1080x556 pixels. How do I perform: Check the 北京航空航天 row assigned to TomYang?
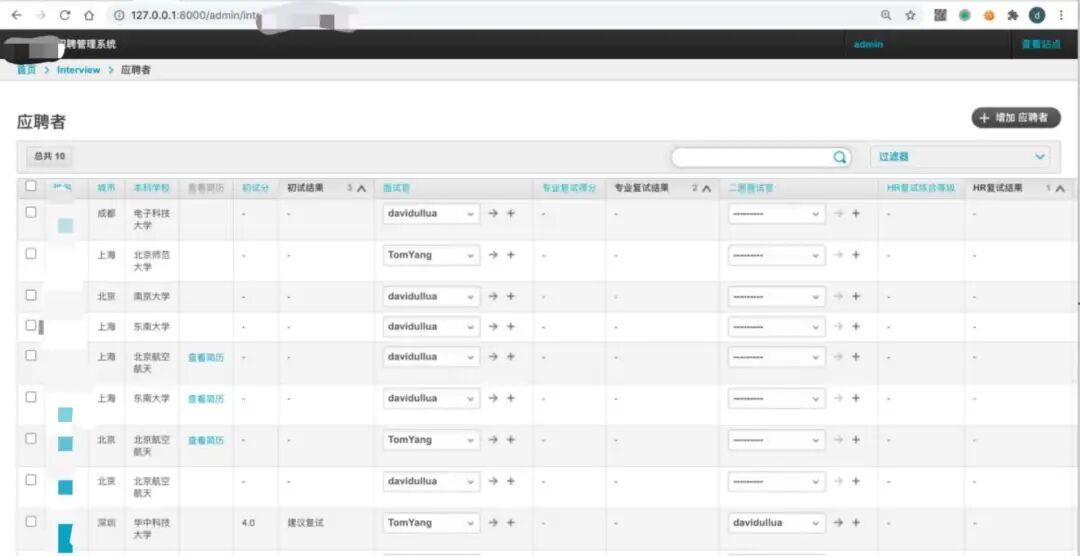[x=30, y=438]
